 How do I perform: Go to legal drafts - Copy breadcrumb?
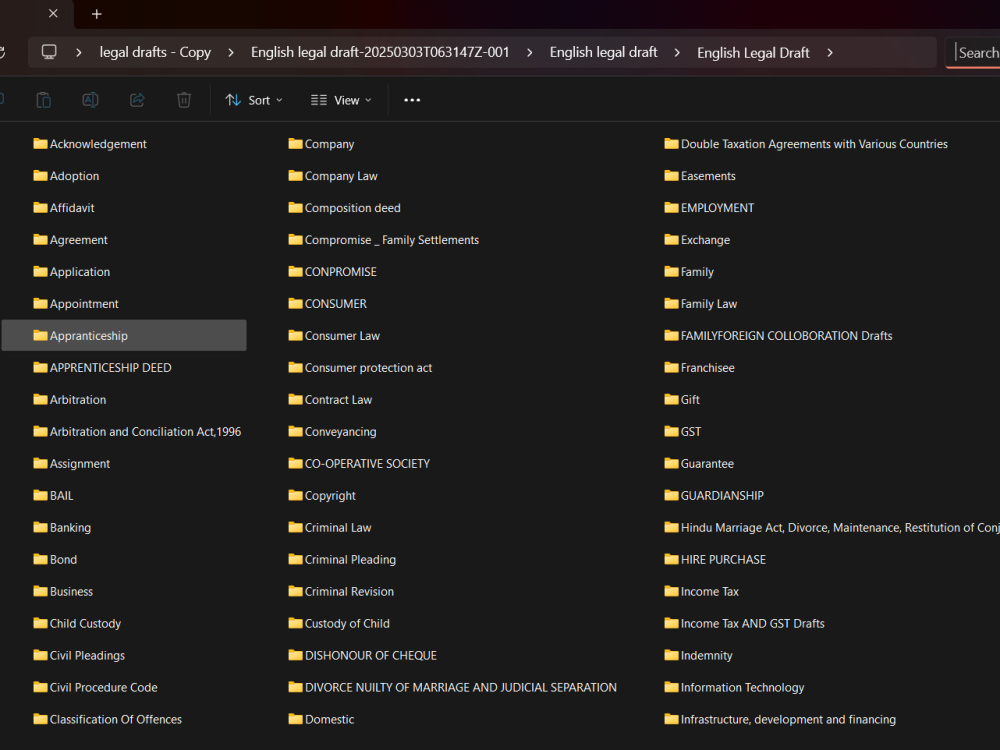tap(155, 52)
